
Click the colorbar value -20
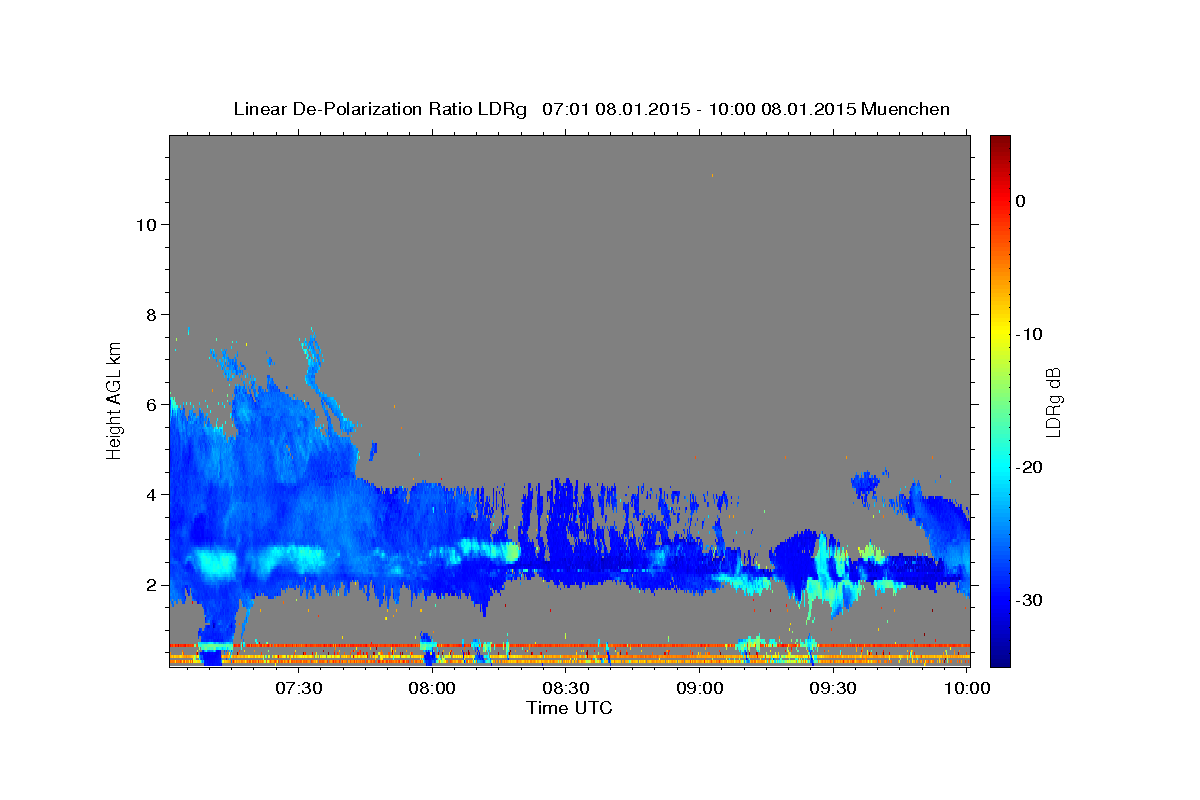(x=1028, y=467)
